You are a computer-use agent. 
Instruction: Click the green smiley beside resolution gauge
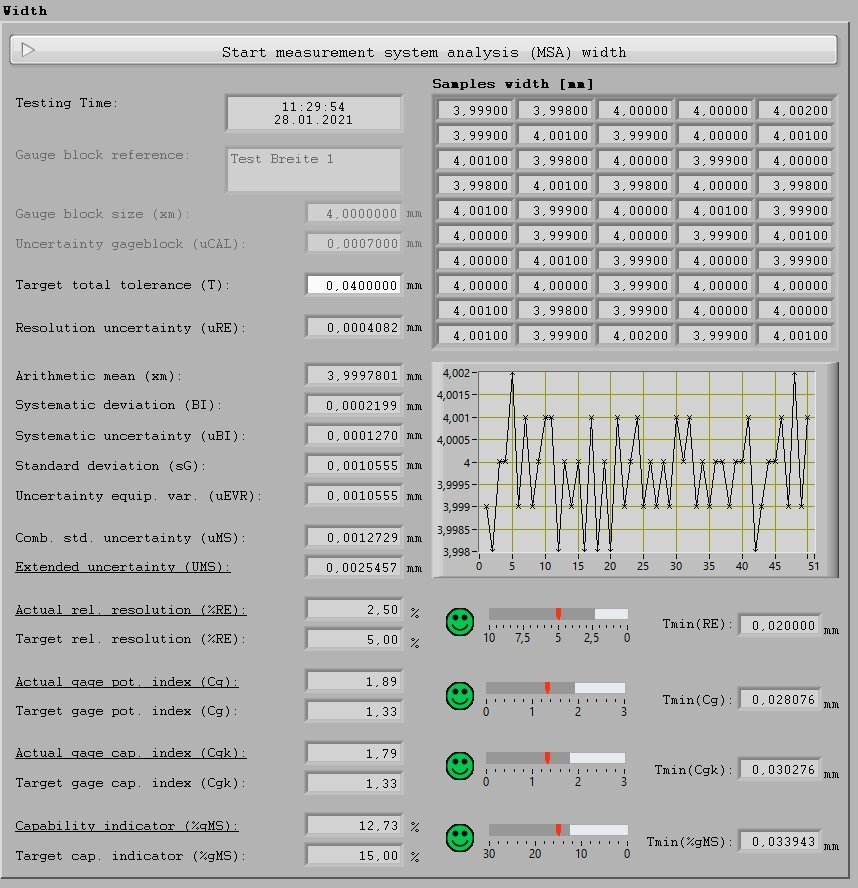460,621
